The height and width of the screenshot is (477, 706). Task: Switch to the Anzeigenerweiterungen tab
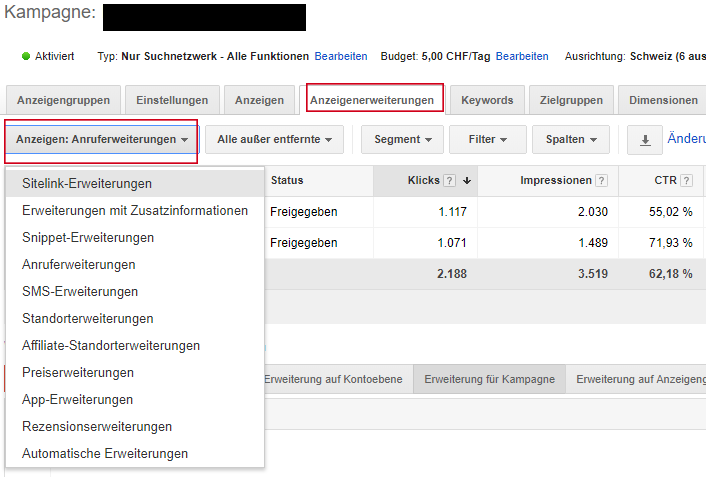[372, 100]
